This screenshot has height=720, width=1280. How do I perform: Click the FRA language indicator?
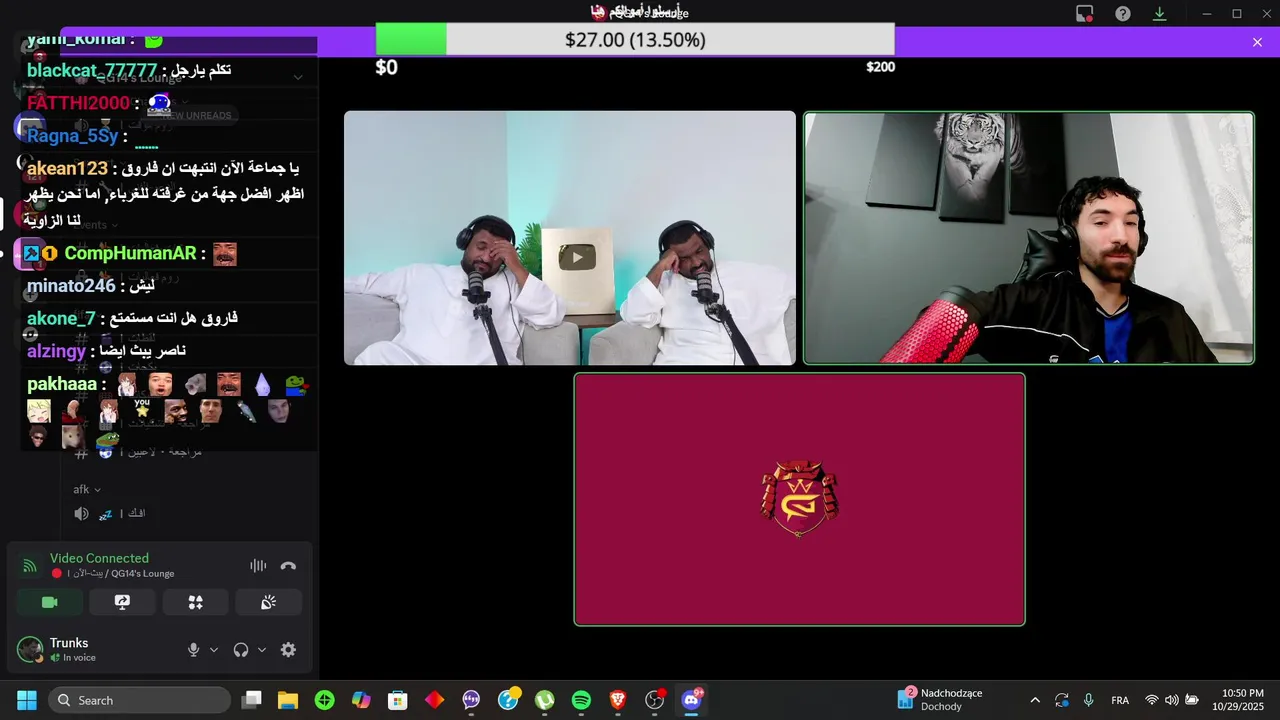[1120, 700]
